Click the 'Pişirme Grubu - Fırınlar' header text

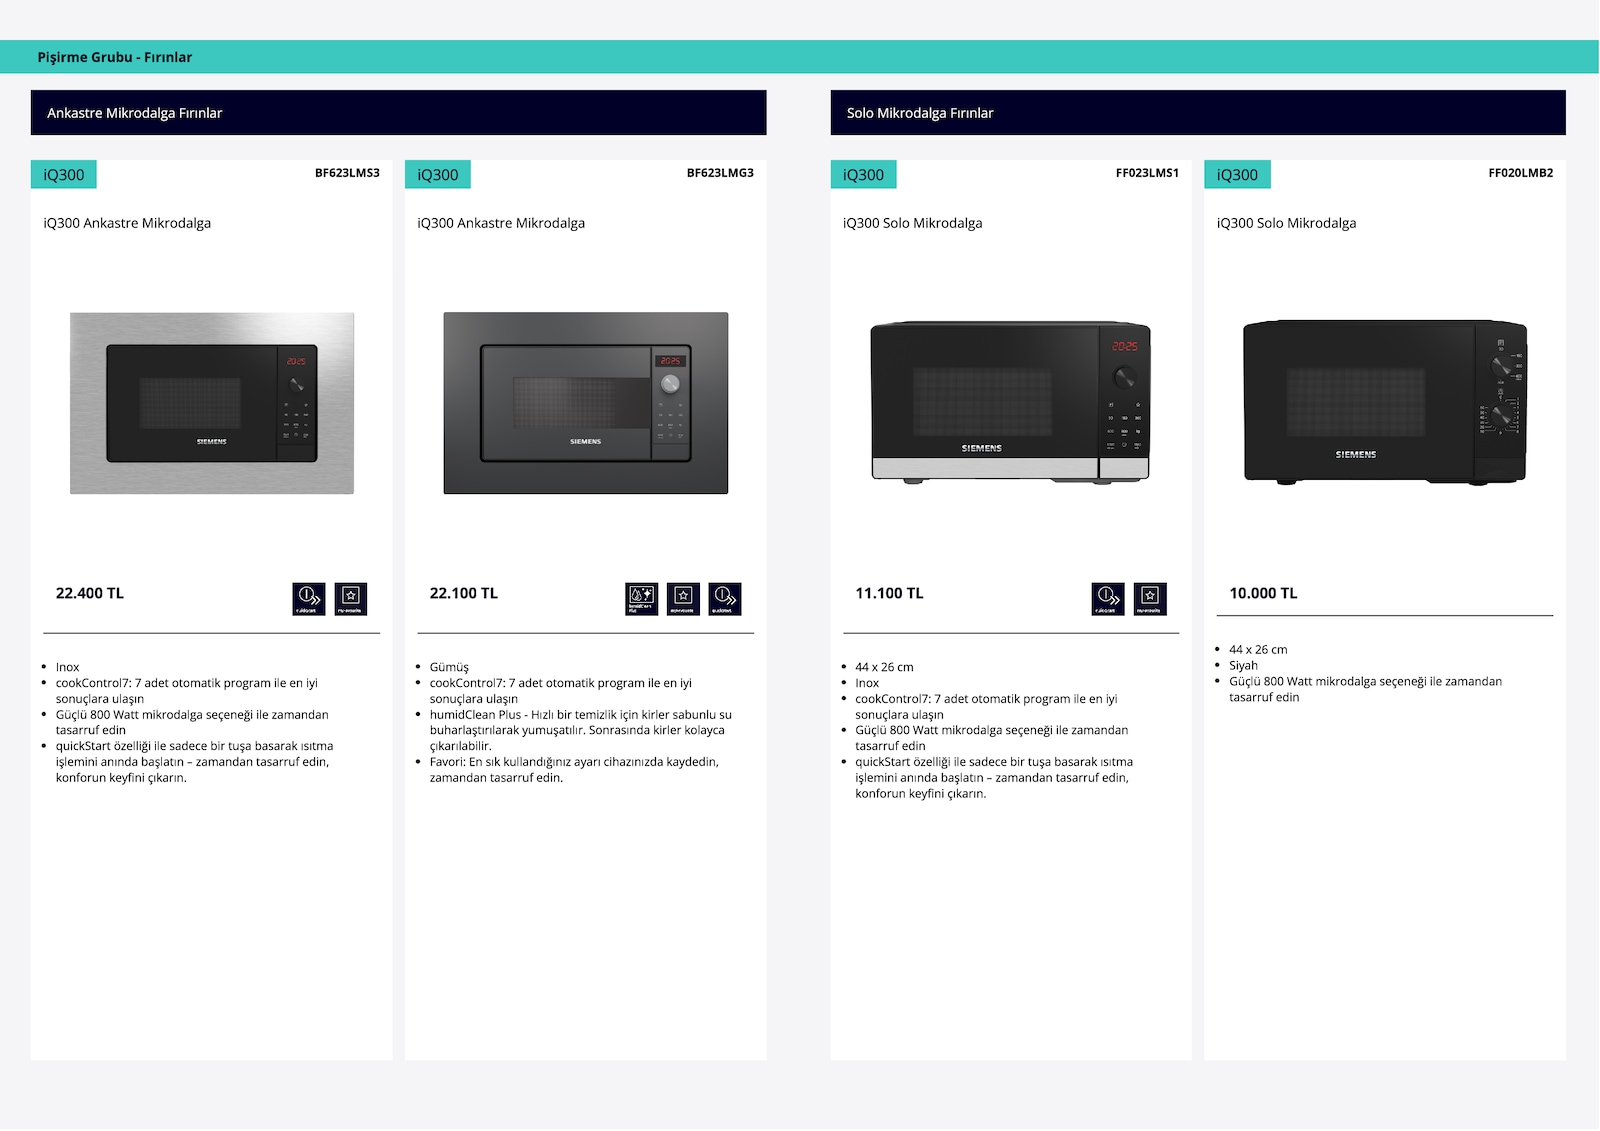[x=115, y=57]
